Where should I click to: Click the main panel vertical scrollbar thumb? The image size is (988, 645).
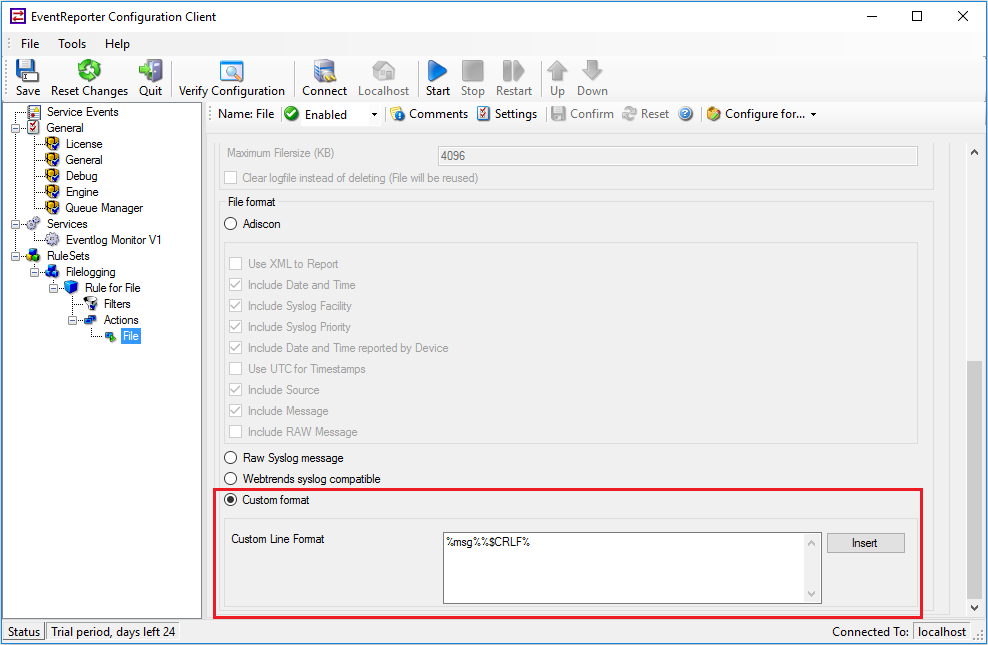974,480
